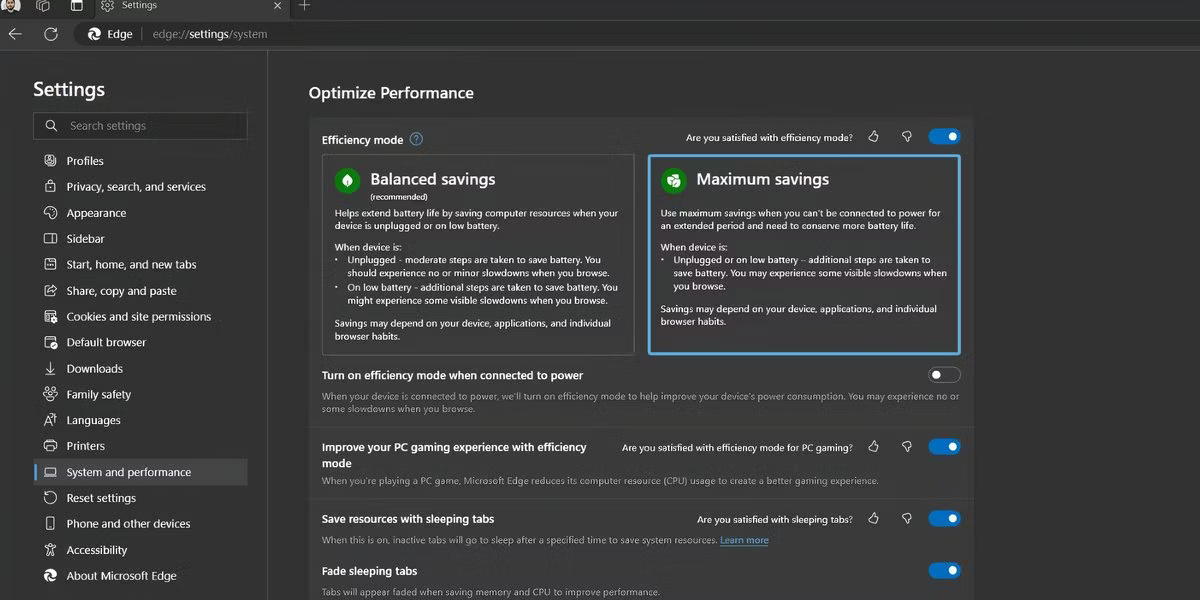Click the efficiency mode help icon
The image size is (1200, 600).
[417, 139]
